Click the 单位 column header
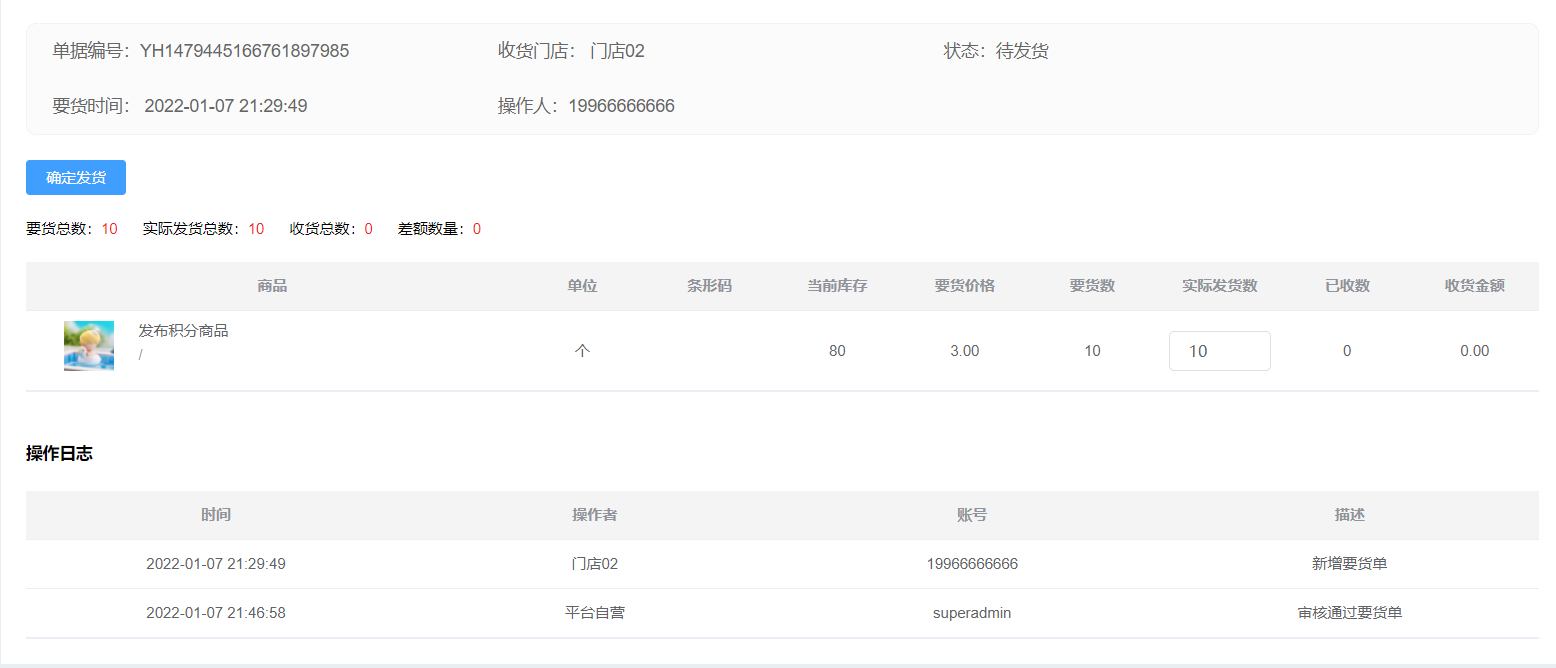 click(582, 286)
